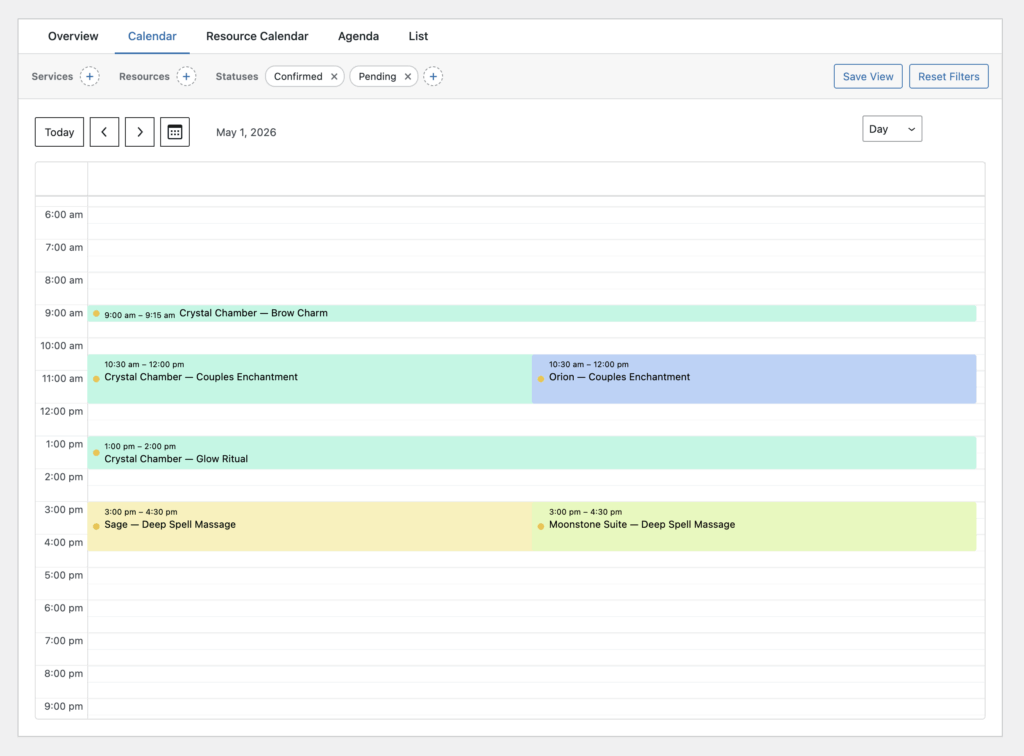The width and height of the screenshot is (1024, 756).
Task: Open the date picker calendar icon
Action: (174, 132)
